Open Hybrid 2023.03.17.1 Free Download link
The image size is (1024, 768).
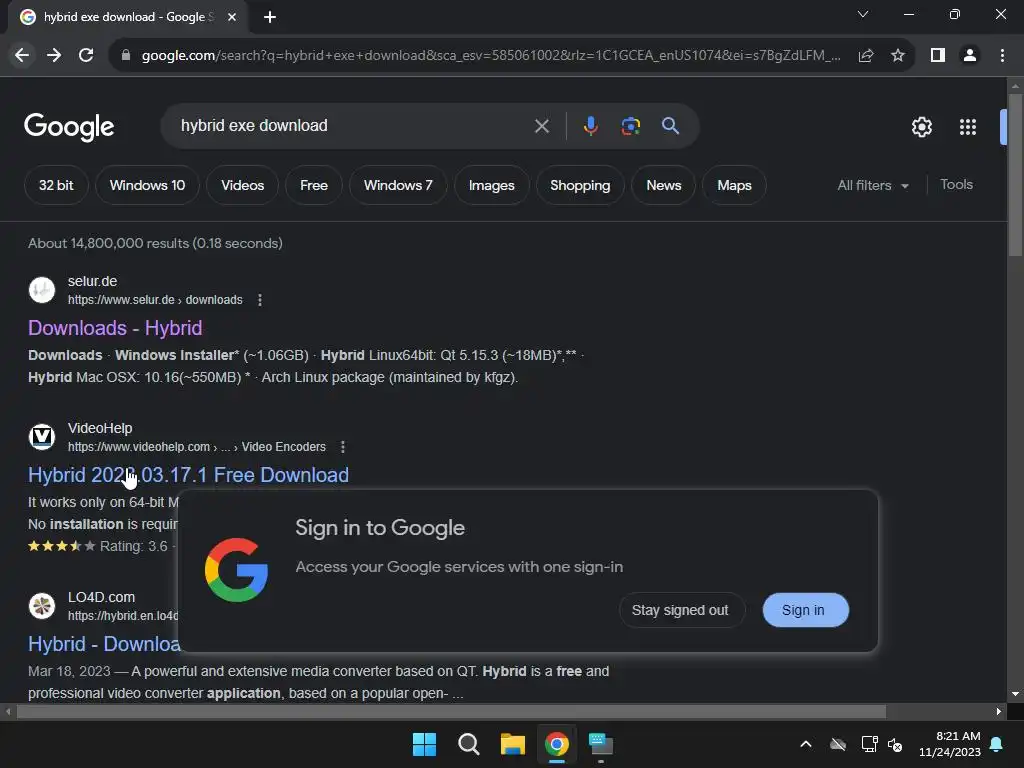pyautogui.click(x=188, y=475)
